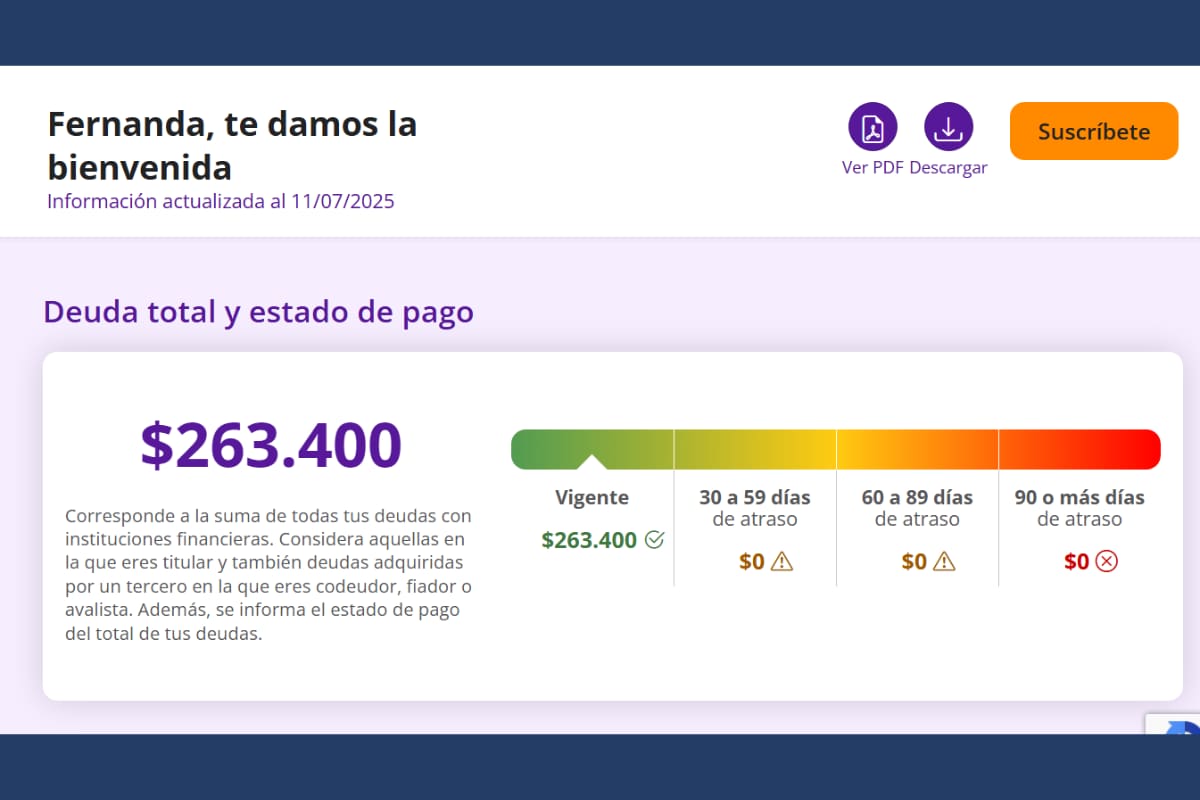Click warning triangle under 60 a 89 días
The height and width of the screenshot is (800, 1200).
(x=944, y=562)
